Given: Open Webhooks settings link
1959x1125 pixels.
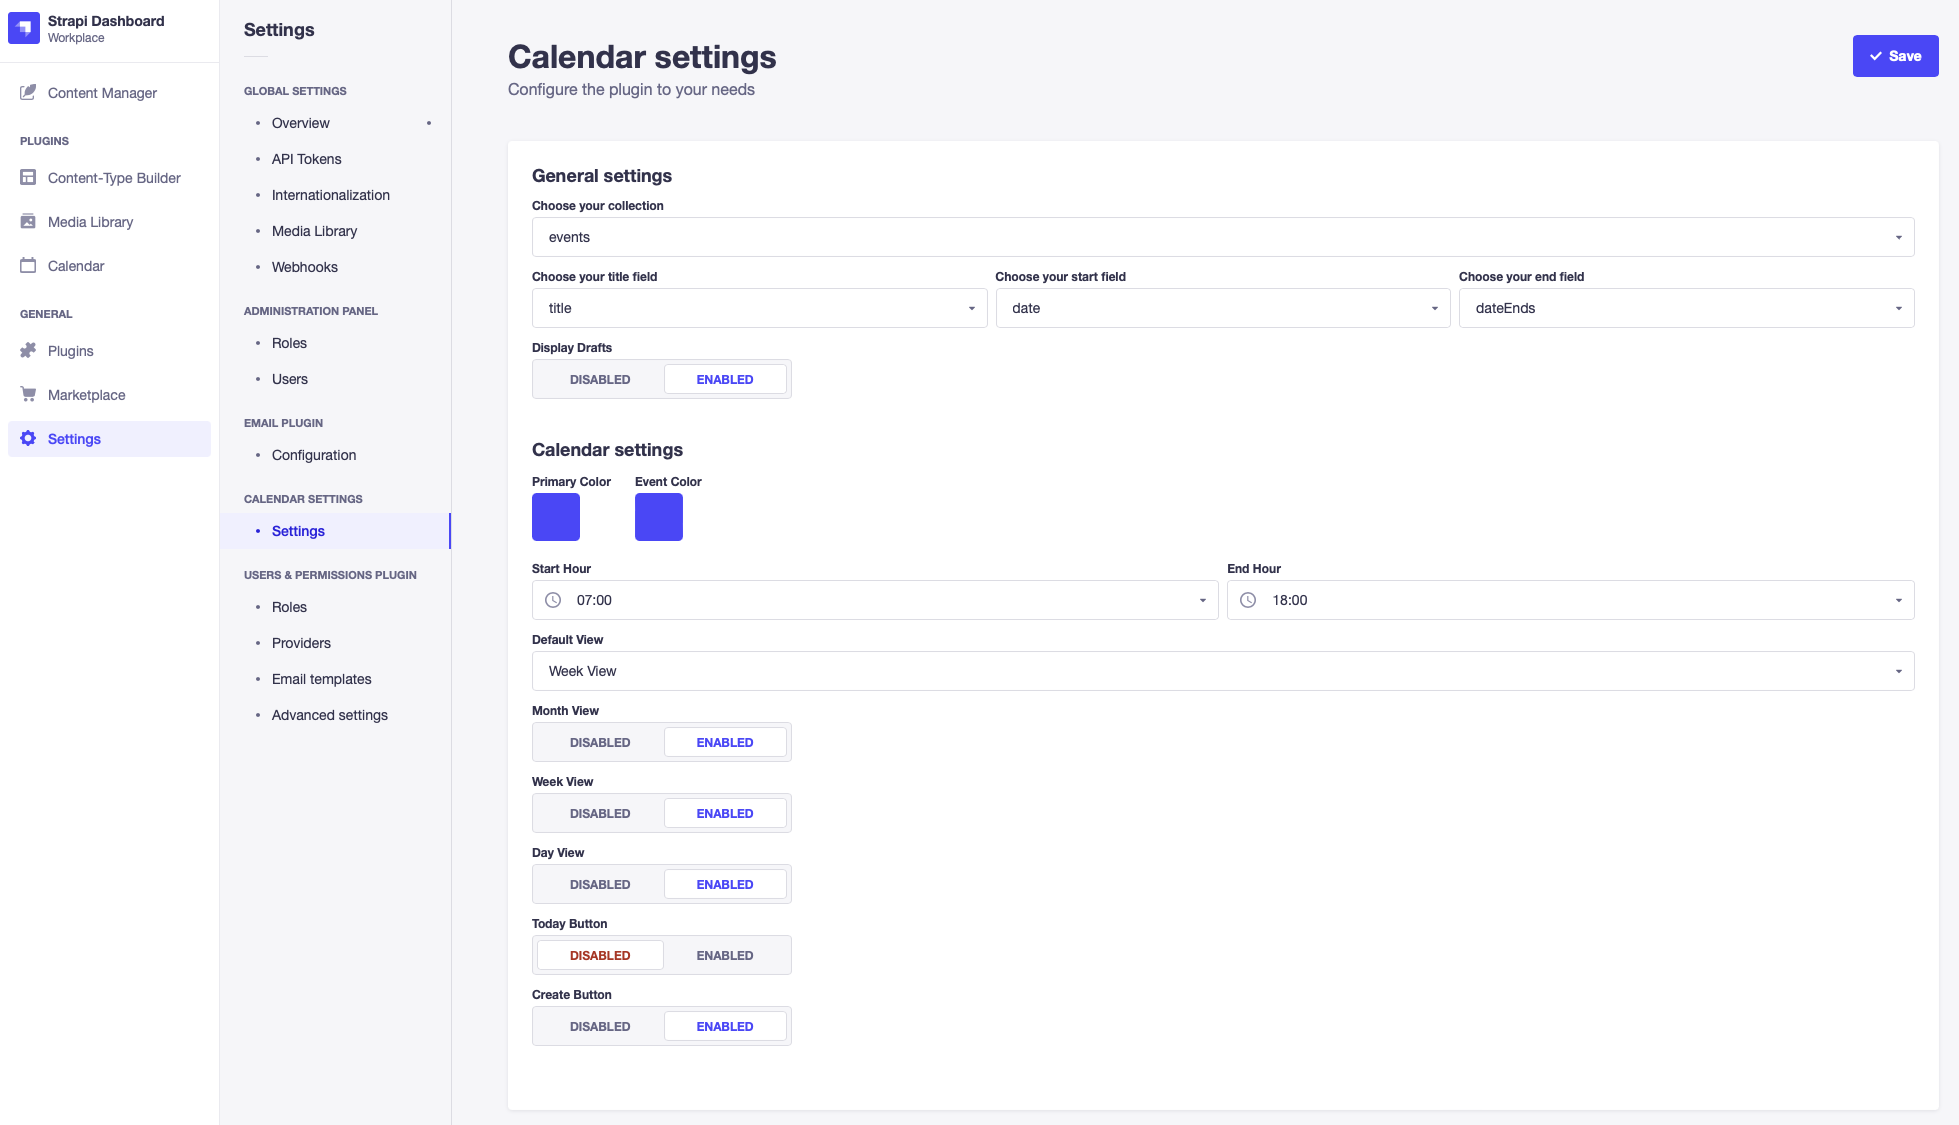Looking at the screenshot, I should pos(304,267).
